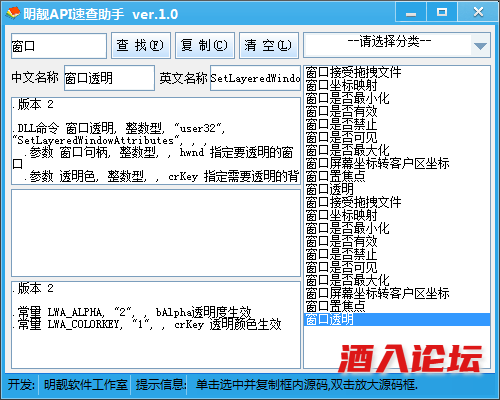This screenshot has width=500, height=400.
Task: Click the 查找(F) search button
Action: pyautogui.click(x=141, y=45)
